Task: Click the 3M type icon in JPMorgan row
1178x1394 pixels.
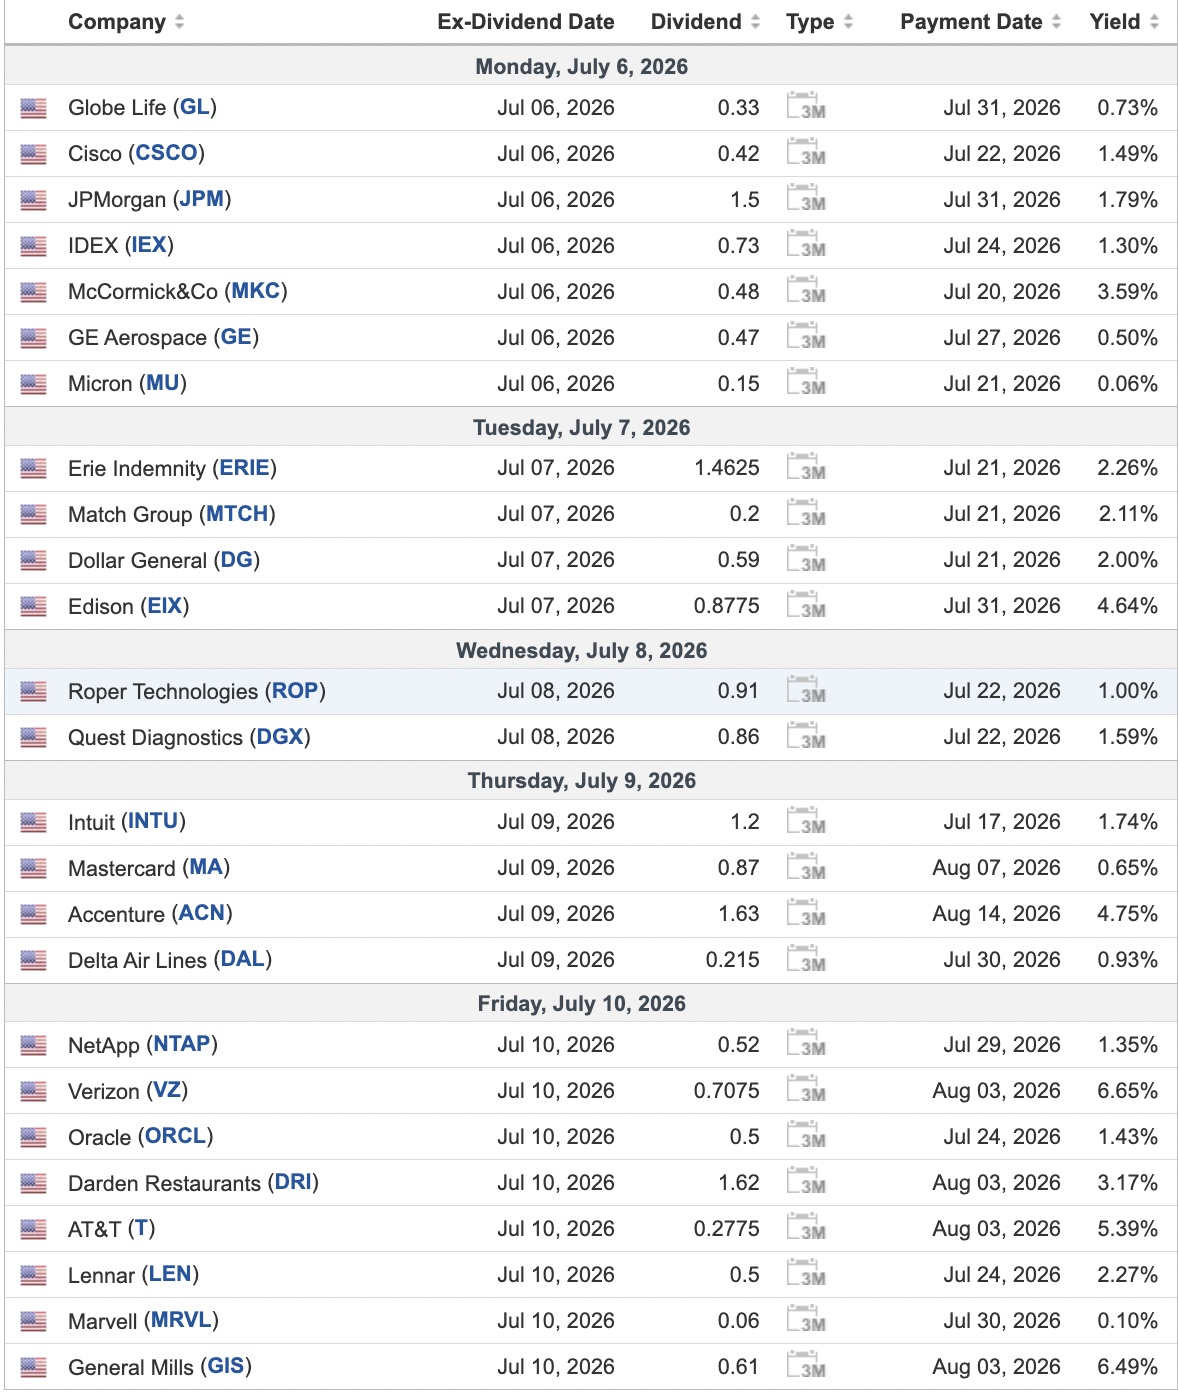Action: click(x=806, y=198)
